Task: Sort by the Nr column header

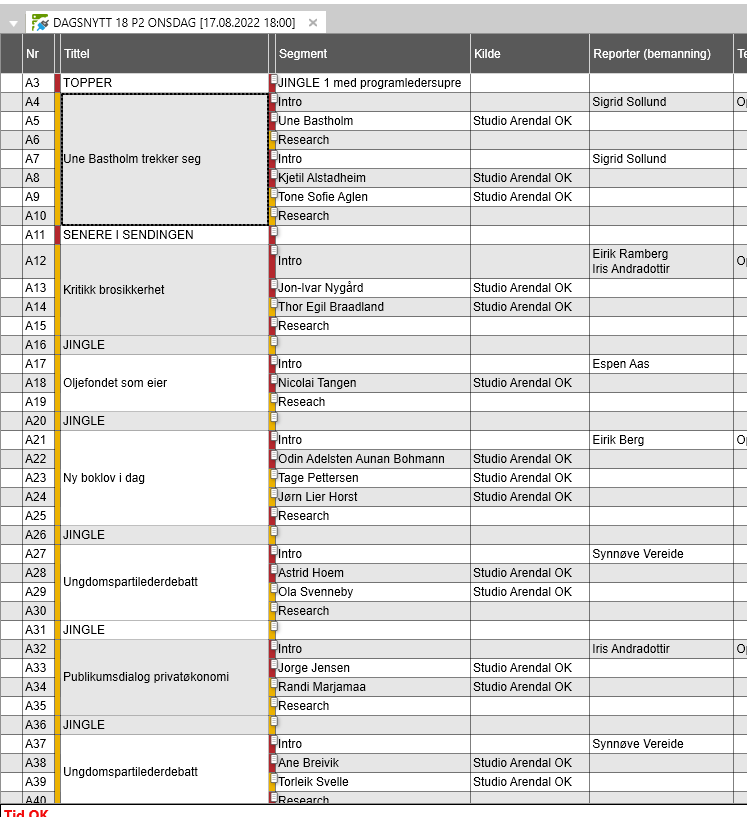Action: tap(39, 54)
